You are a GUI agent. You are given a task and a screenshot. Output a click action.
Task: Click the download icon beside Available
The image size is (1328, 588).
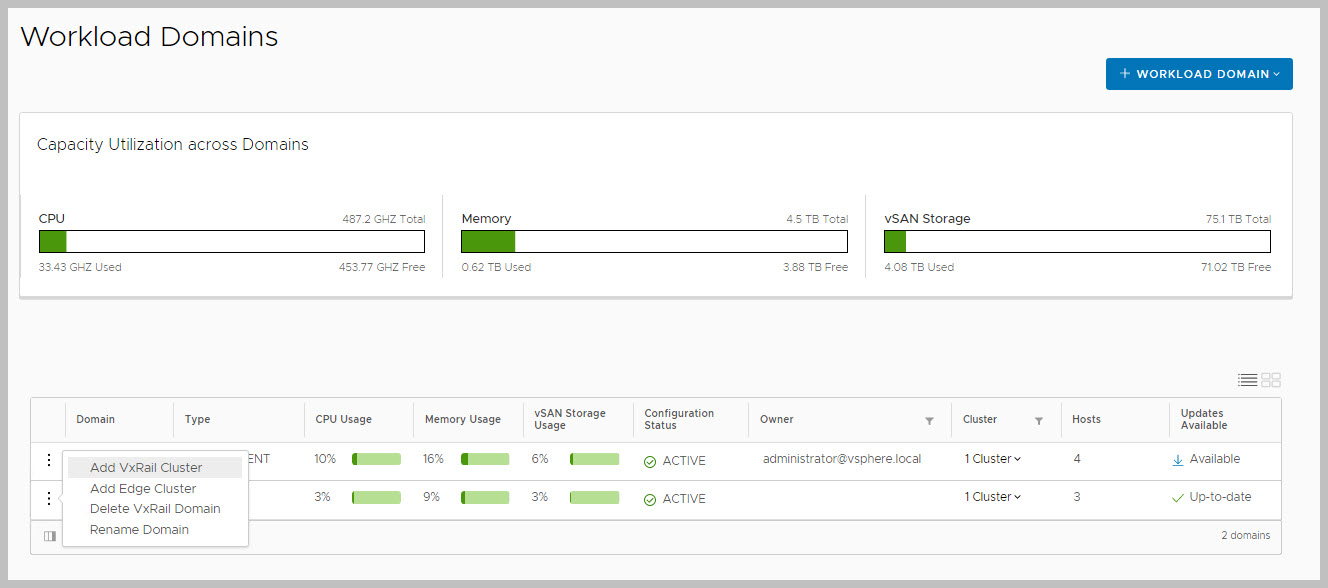tap(1178, 460)
